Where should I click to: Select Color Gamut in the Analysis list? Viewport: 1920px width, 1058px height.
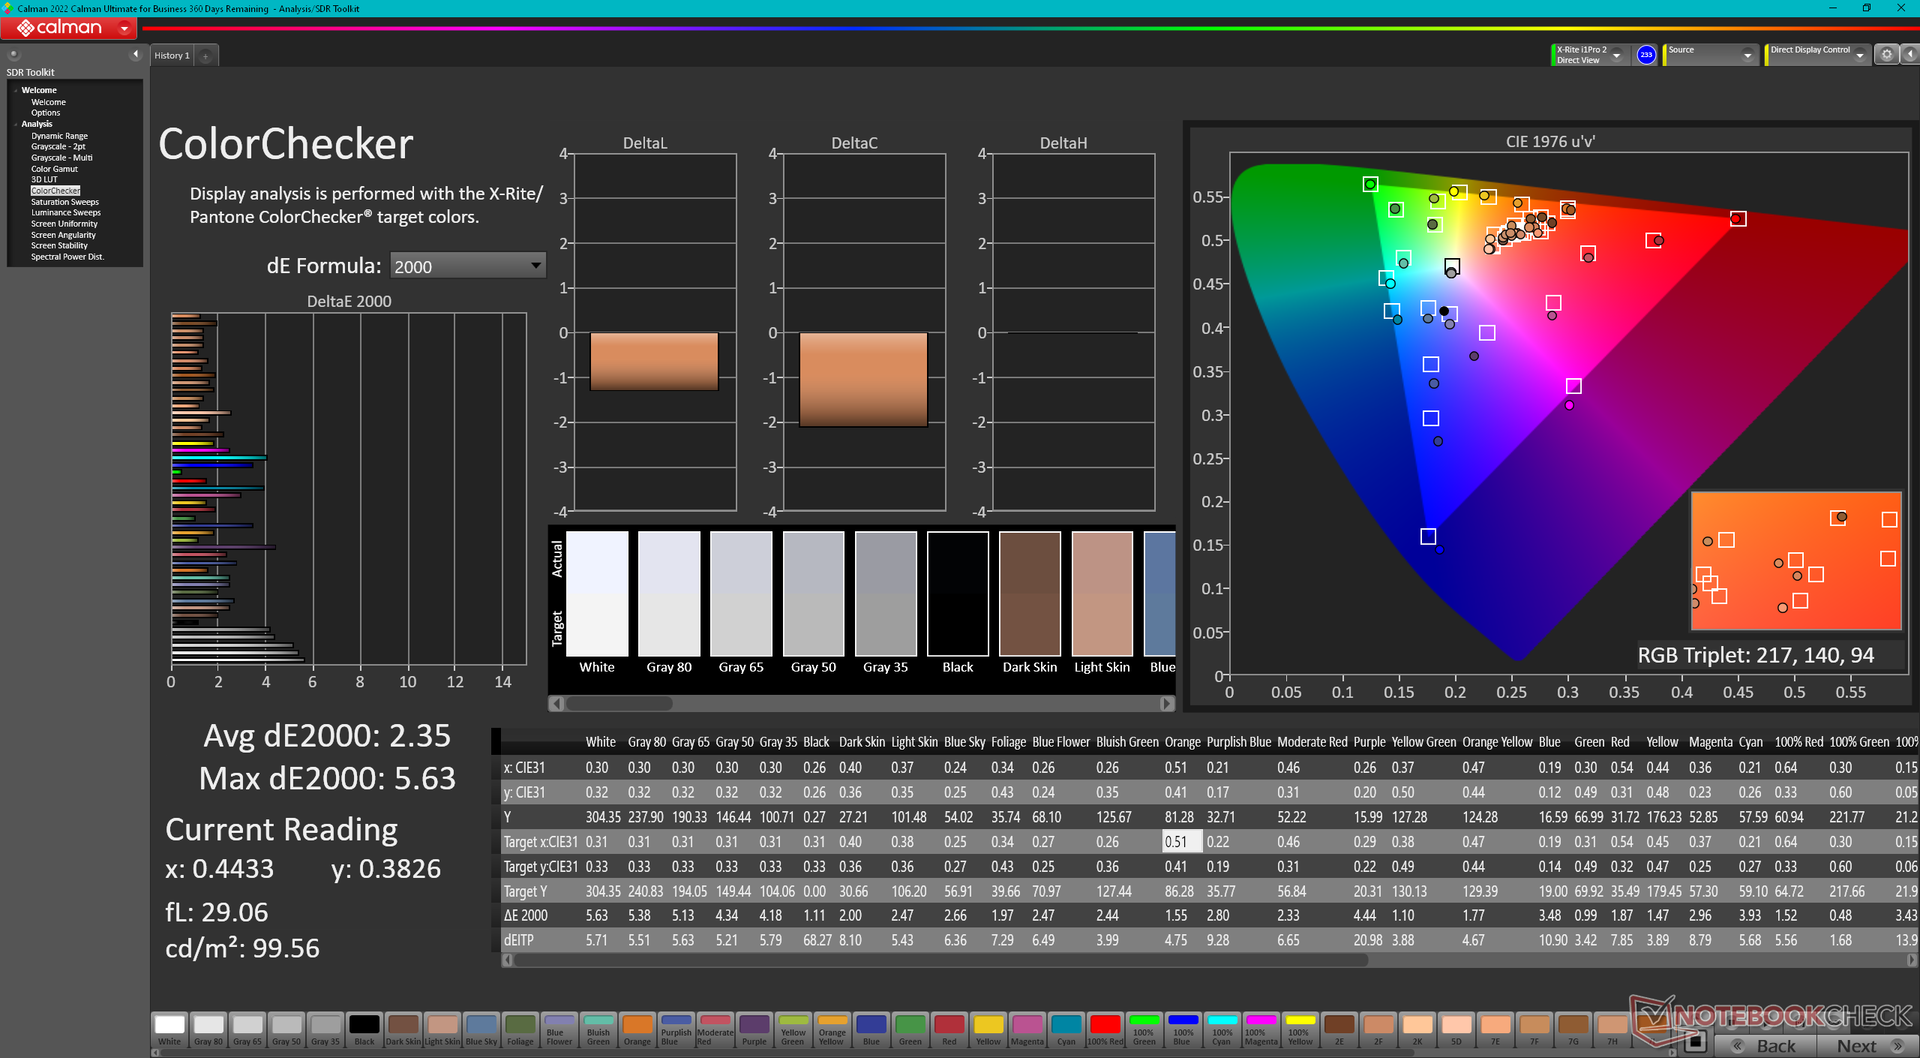point(54,169)
